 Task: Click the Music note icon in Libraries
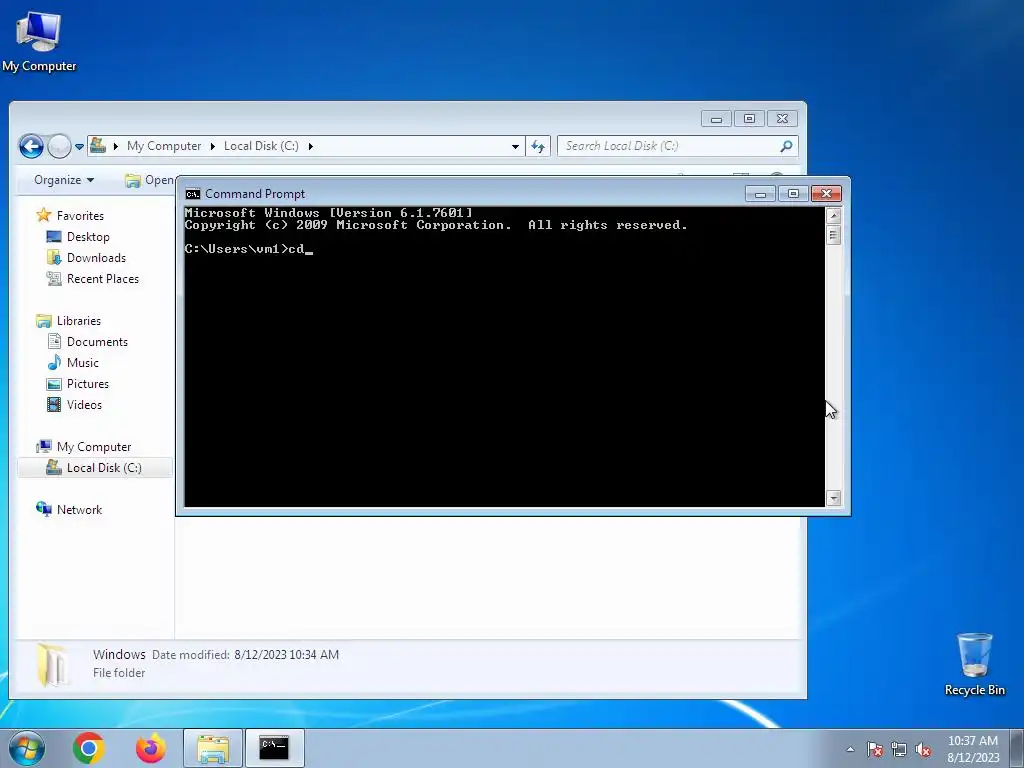coord(54,362)
